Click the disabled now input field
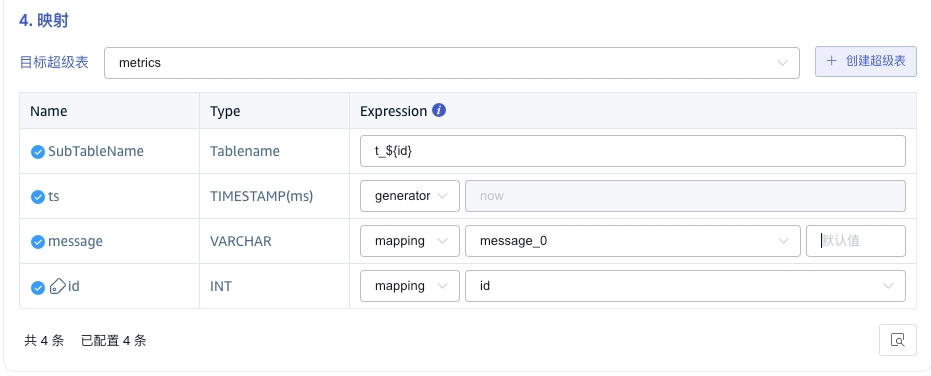 click(x=685, y=196)
